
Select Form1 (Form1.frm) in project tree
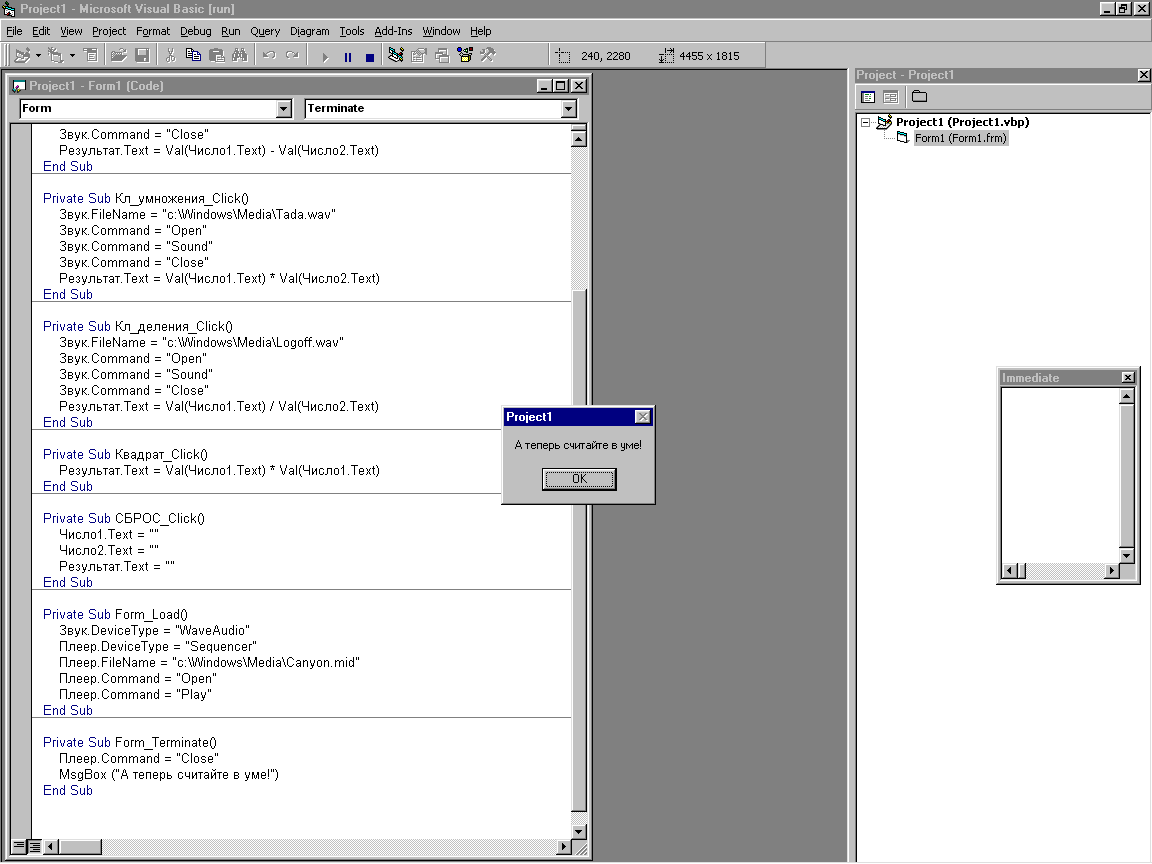point(960,138)
